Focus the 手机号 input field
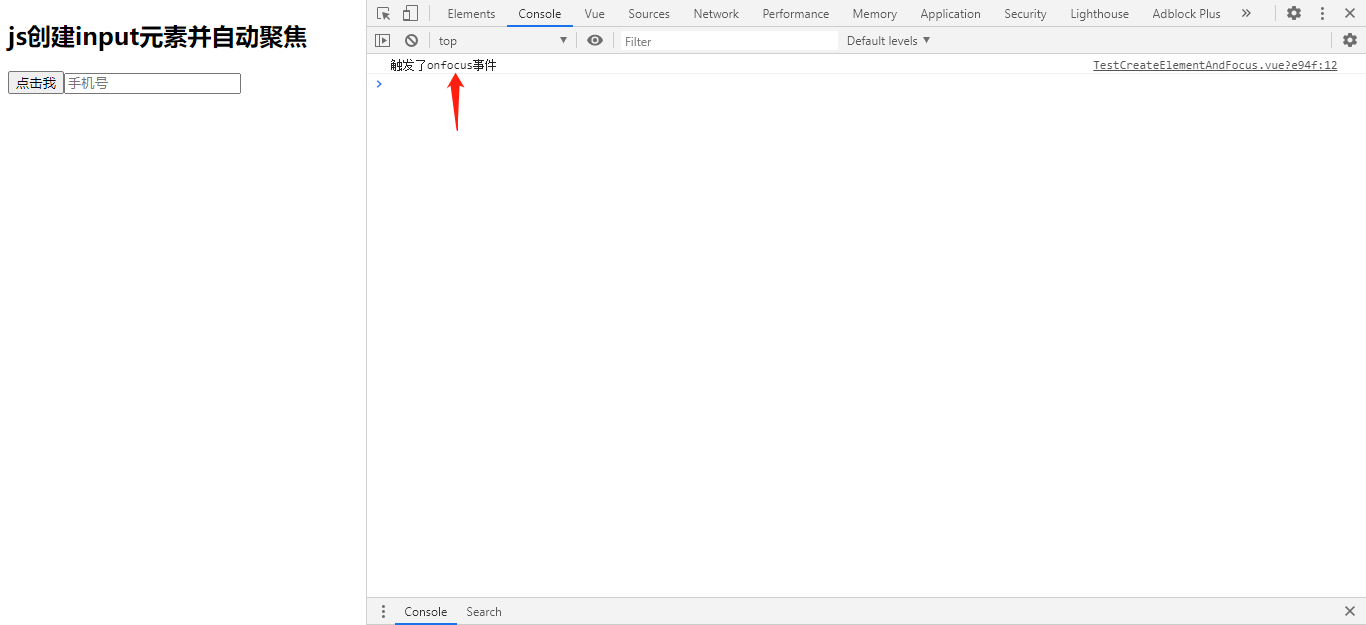1366x625 pixels. (153, 83)
